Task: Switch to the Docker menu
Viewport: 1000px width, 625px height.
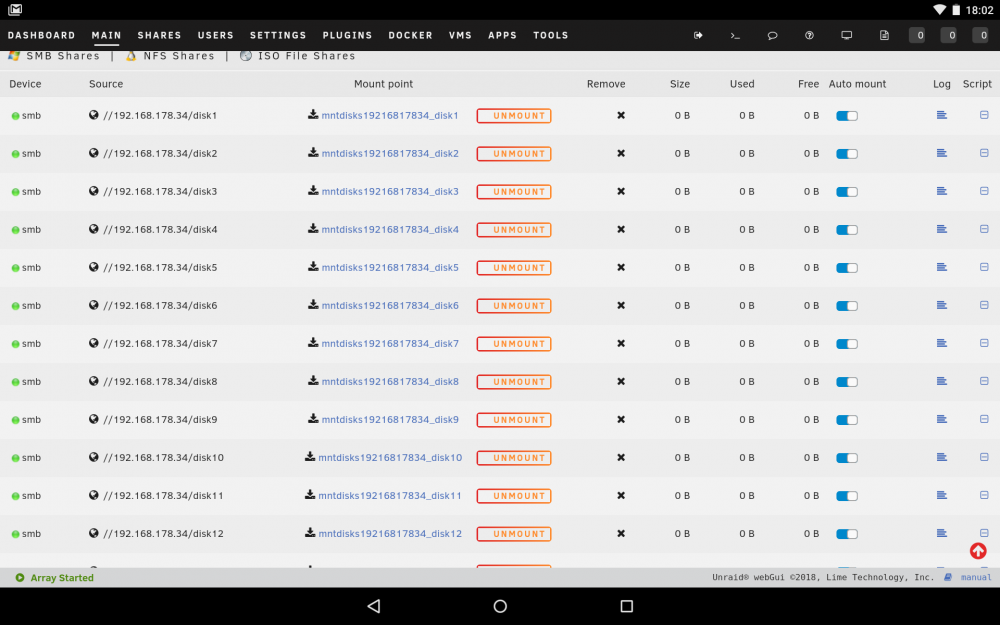Action: 411,35
